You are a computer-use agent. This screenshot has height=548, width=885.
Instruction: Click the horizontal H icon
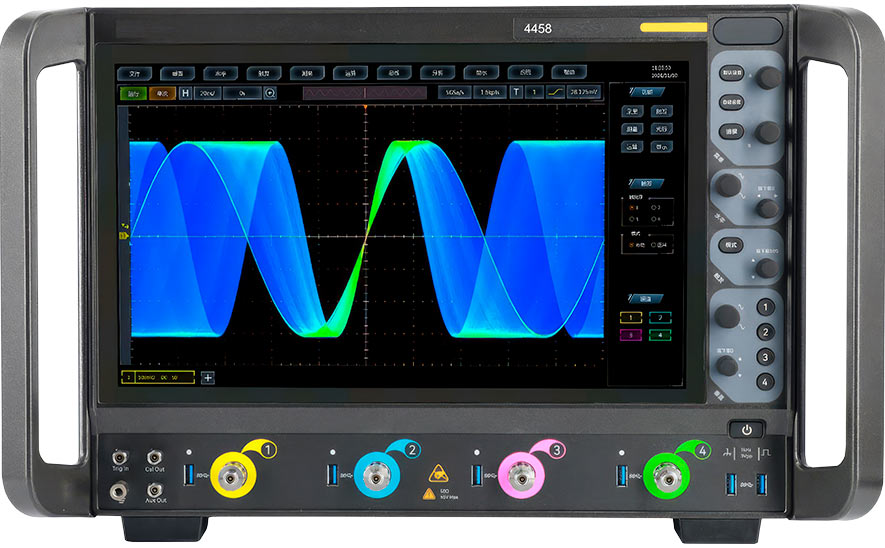coord(185,93)
